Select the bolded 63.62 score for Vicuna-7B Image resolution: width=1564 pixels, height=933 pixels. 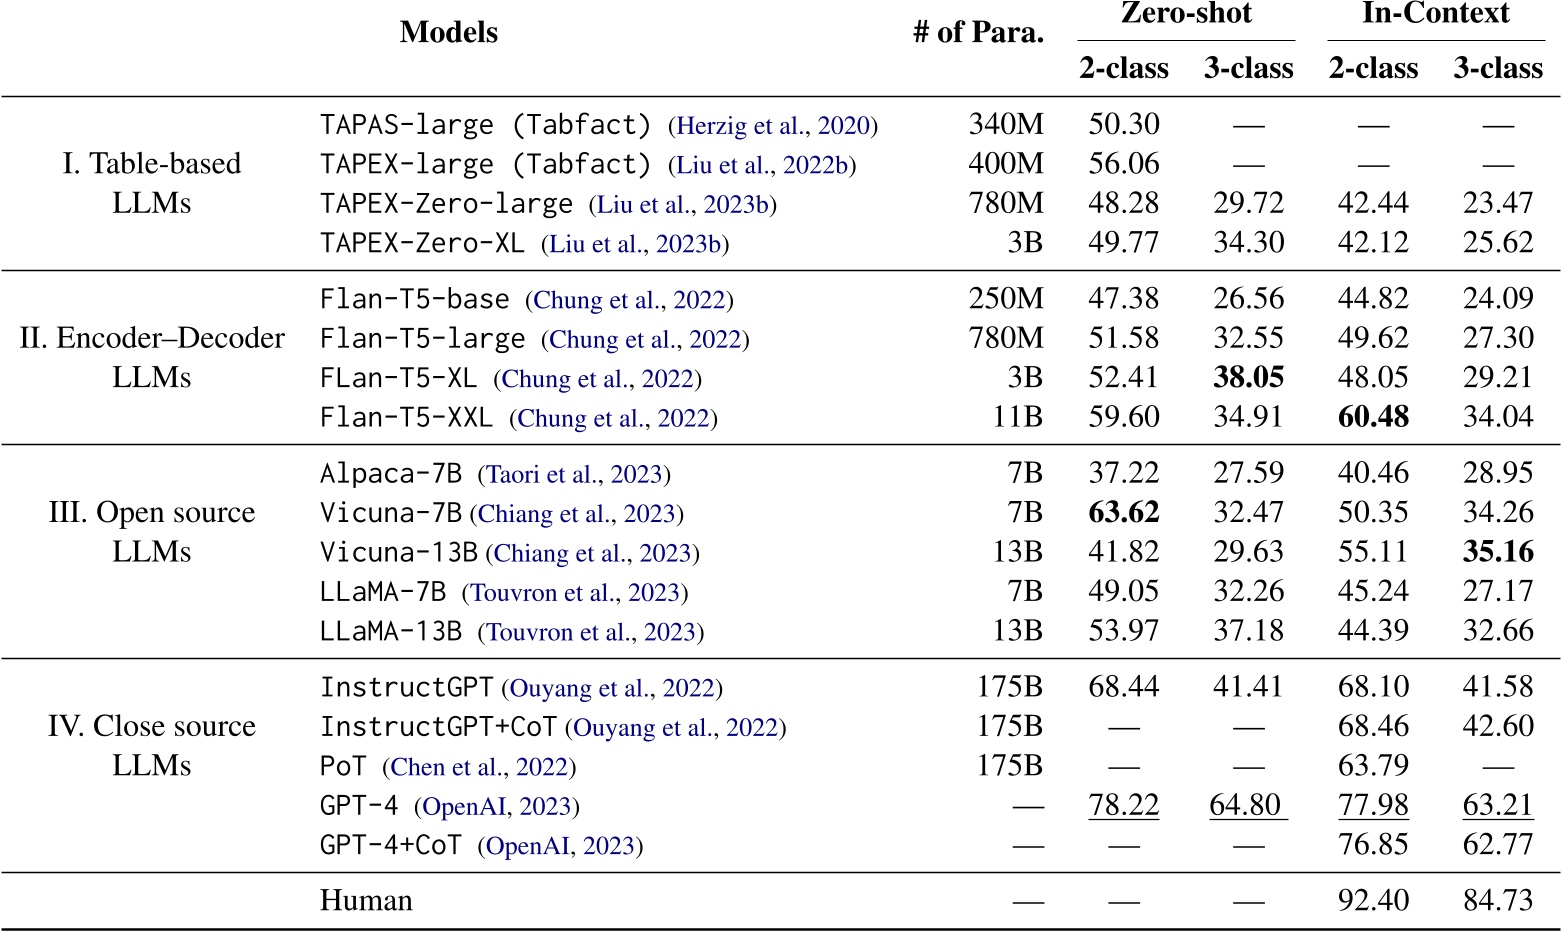tap(1124, 512)
